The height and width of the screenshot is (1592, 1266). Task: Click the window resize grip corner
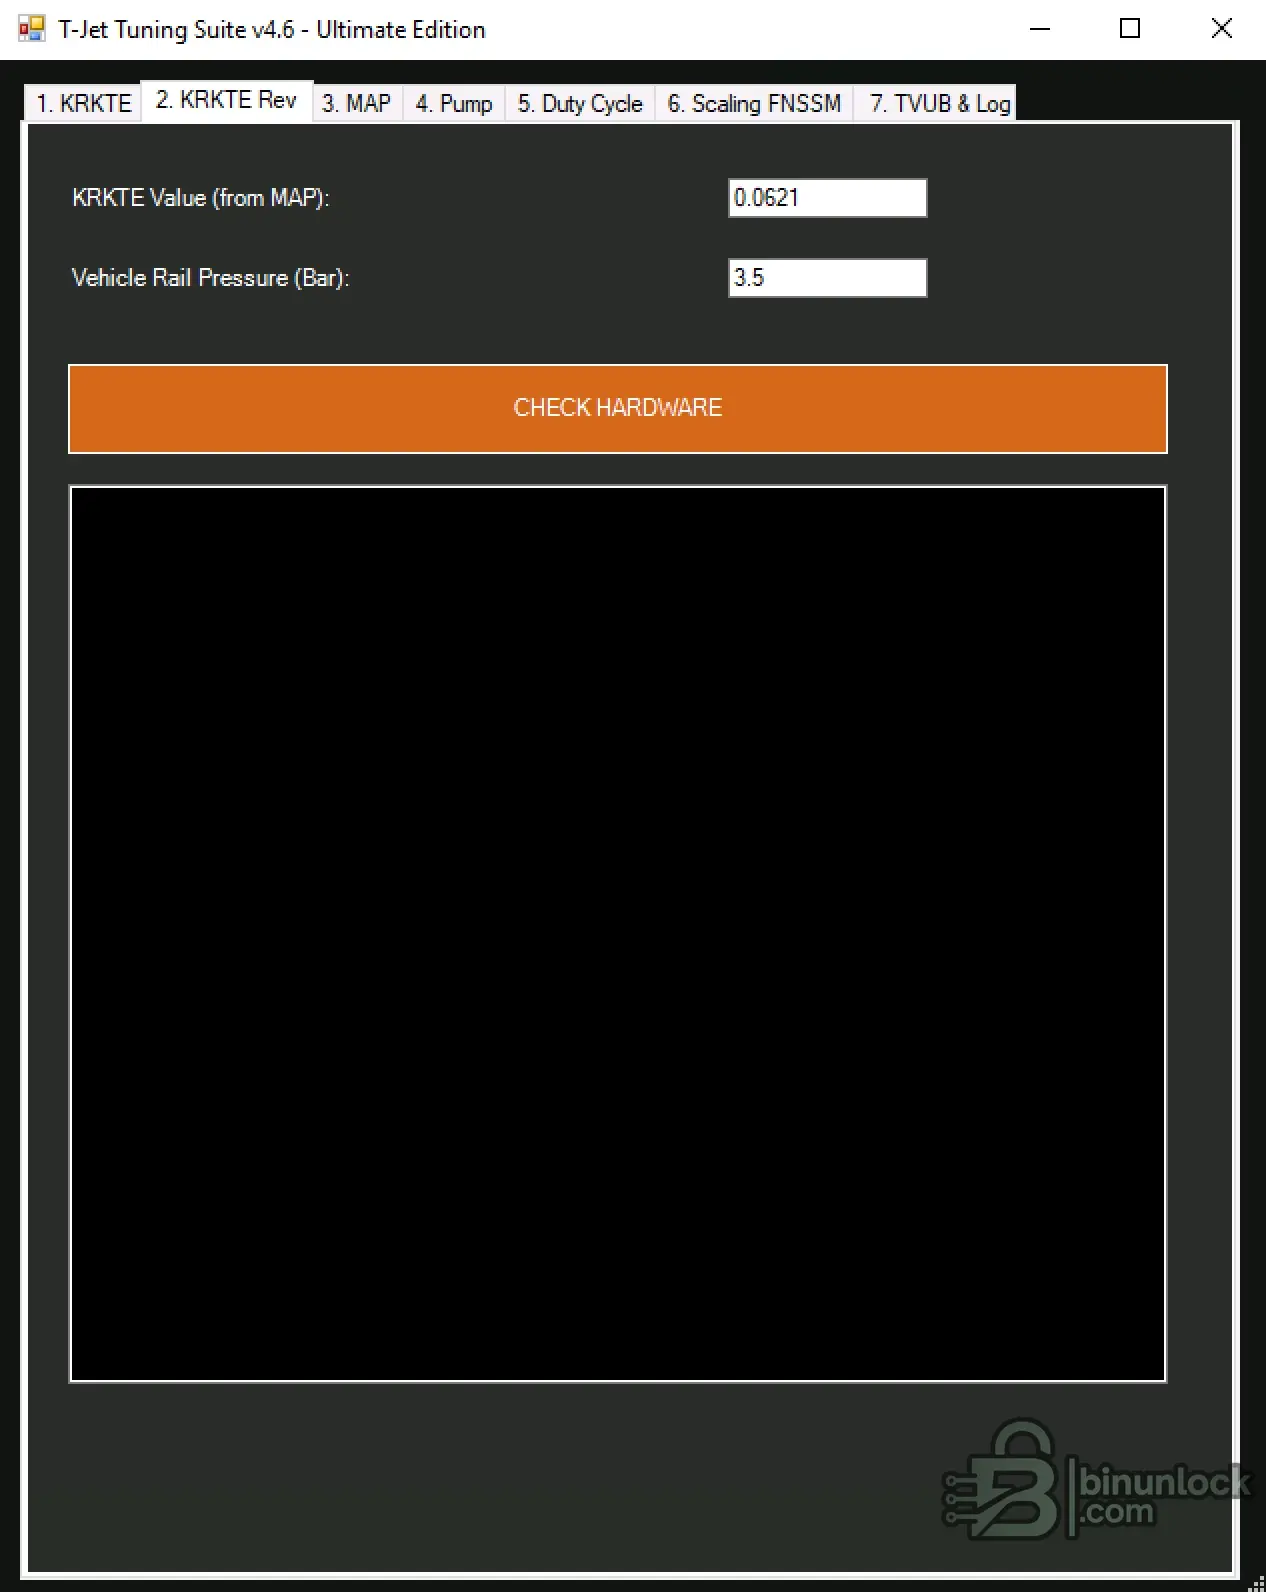pyautogui.click(x=1257, y=1583)
